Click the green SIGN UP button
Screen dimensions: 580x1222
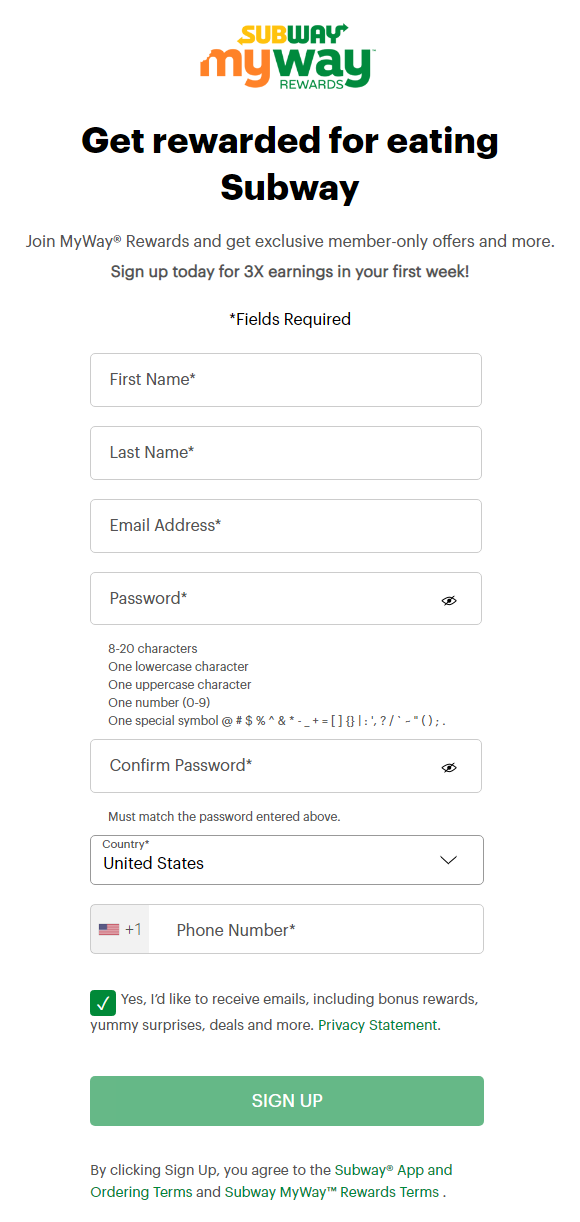pos(287,1101)
